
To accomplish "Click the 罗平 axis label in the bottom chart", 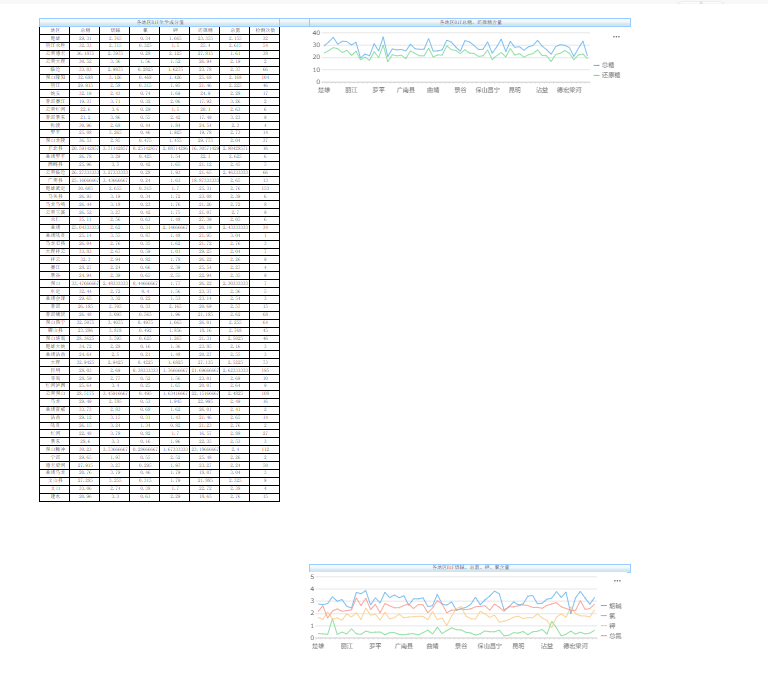I will pyautogui.click(x=375, y=646).
